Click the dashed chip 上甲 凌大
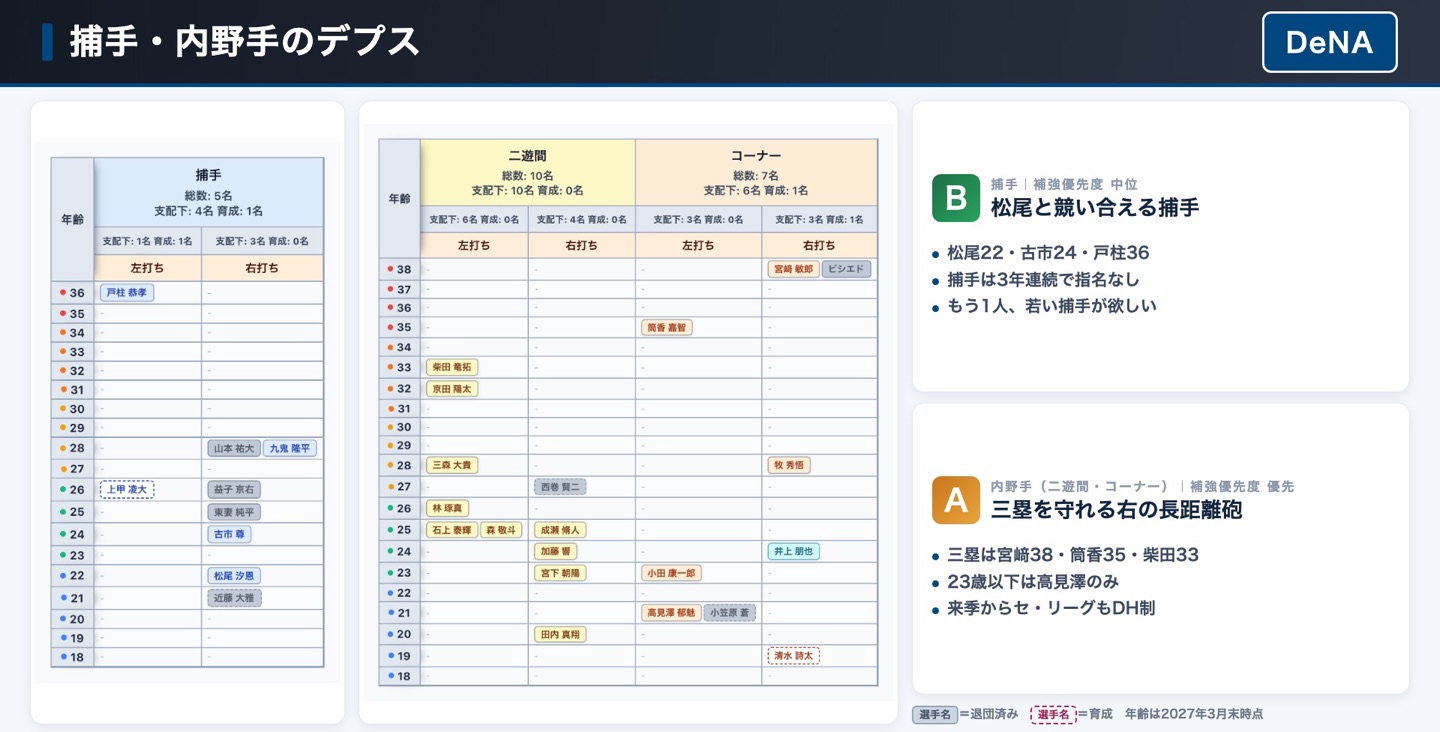Image resolution: width=1440 pixels, height=732 pixels. 127,490
